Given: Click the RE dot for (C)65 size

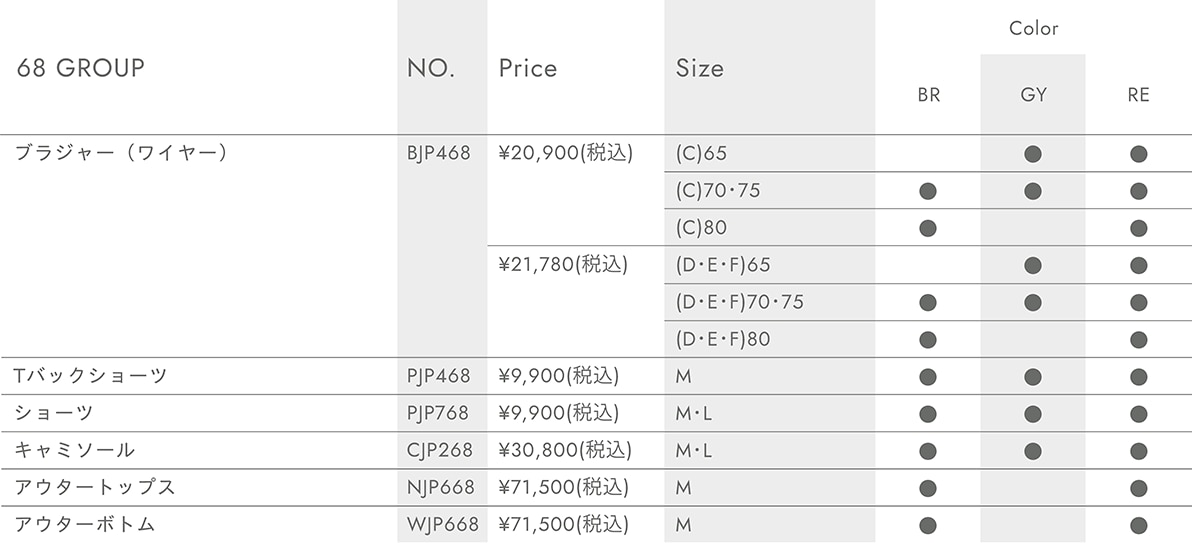Looking at the screenshot, I should 1138,154.
